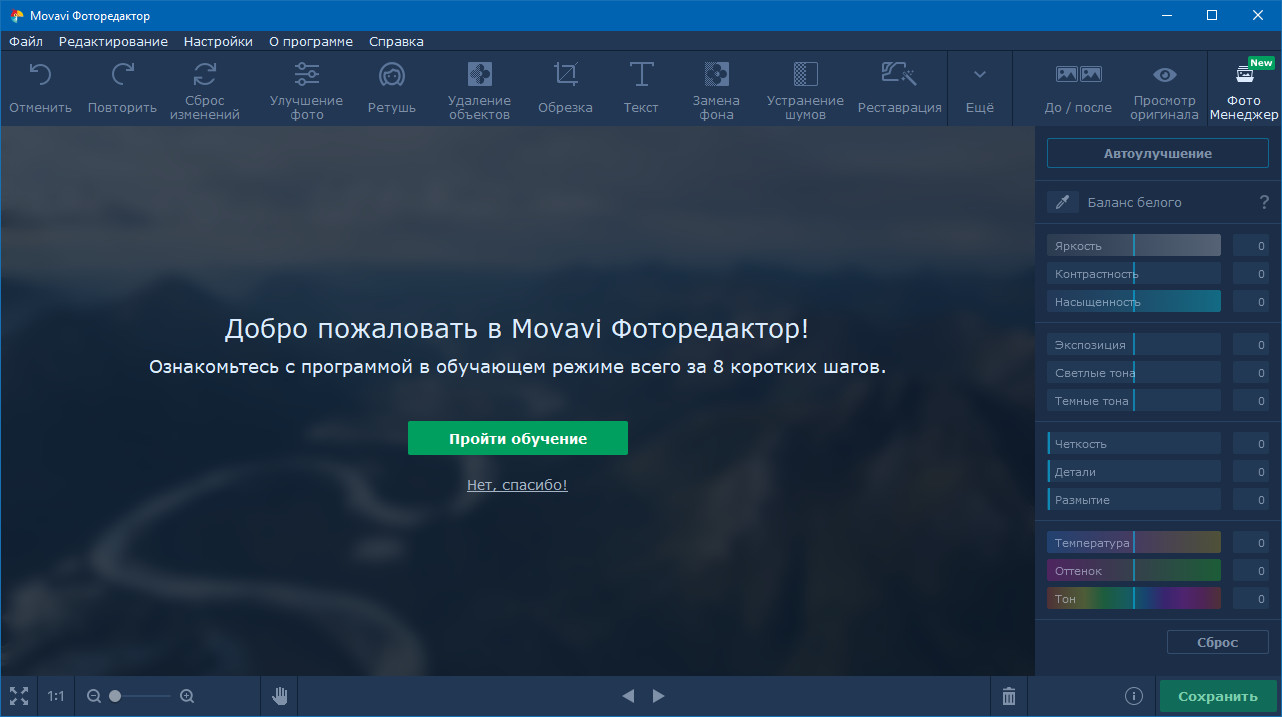Screen dimensions: 1282x717
Task: Click the Контрастность slider
Action: 1134,273
